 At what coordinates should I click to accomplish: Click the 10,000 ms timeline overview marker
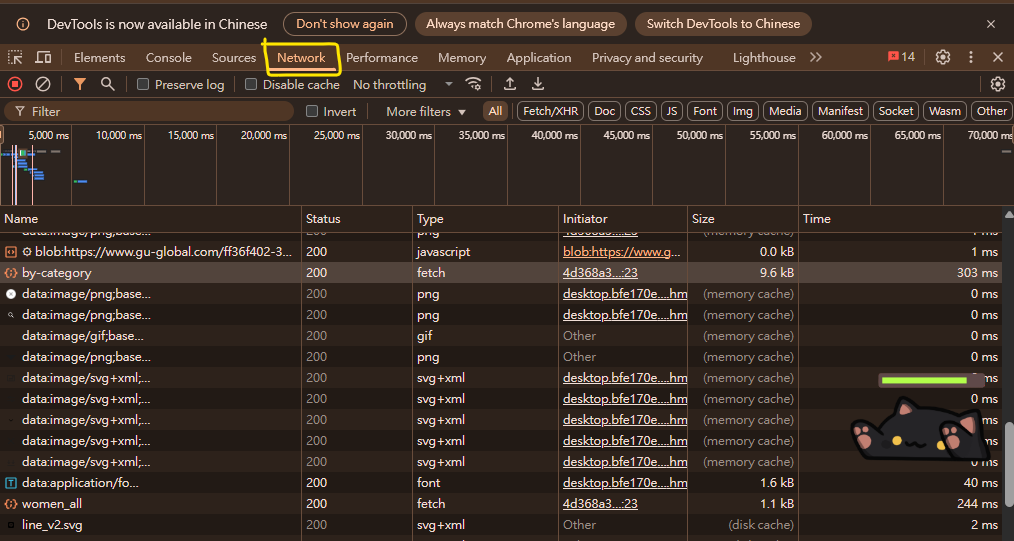(x=118, y=136)
